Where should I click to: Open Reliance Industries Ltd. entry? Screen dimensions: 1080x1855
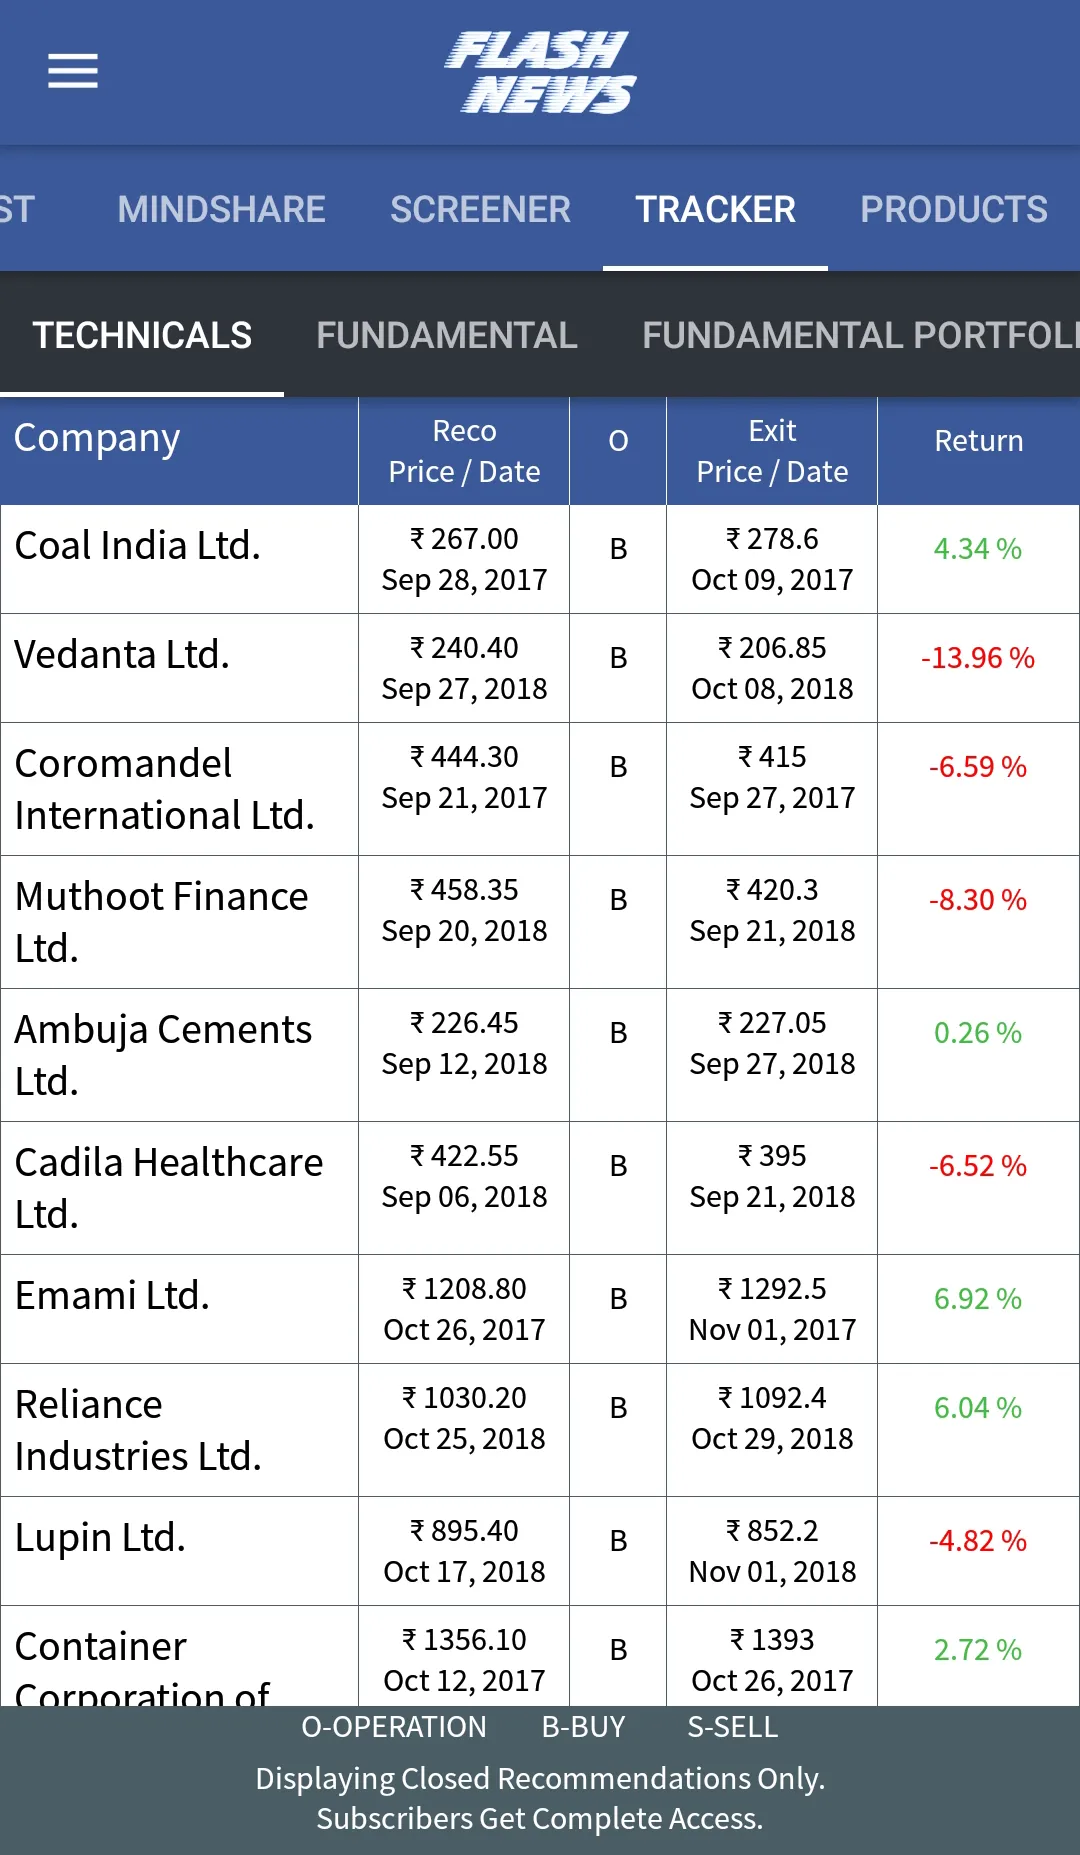tap(540, 1430)
